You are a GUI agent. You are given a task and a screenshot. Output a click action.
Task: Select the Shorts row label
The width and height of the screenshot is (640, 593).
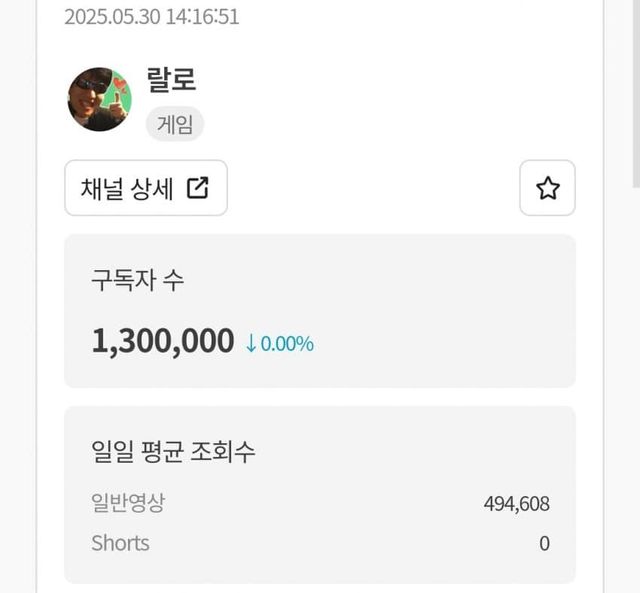[x=120, y=543]
